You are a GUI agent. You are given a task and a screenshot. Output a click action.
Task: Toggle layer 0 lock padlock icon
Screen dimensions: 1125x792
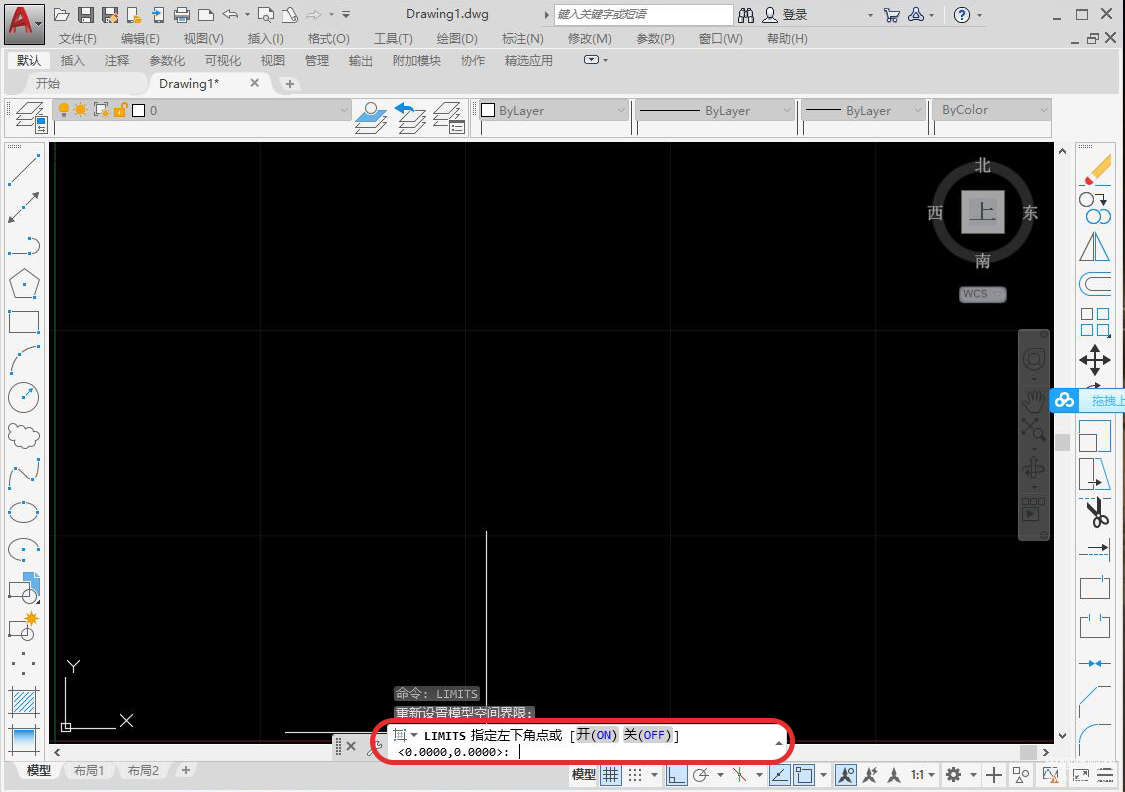tap(121, 110)
